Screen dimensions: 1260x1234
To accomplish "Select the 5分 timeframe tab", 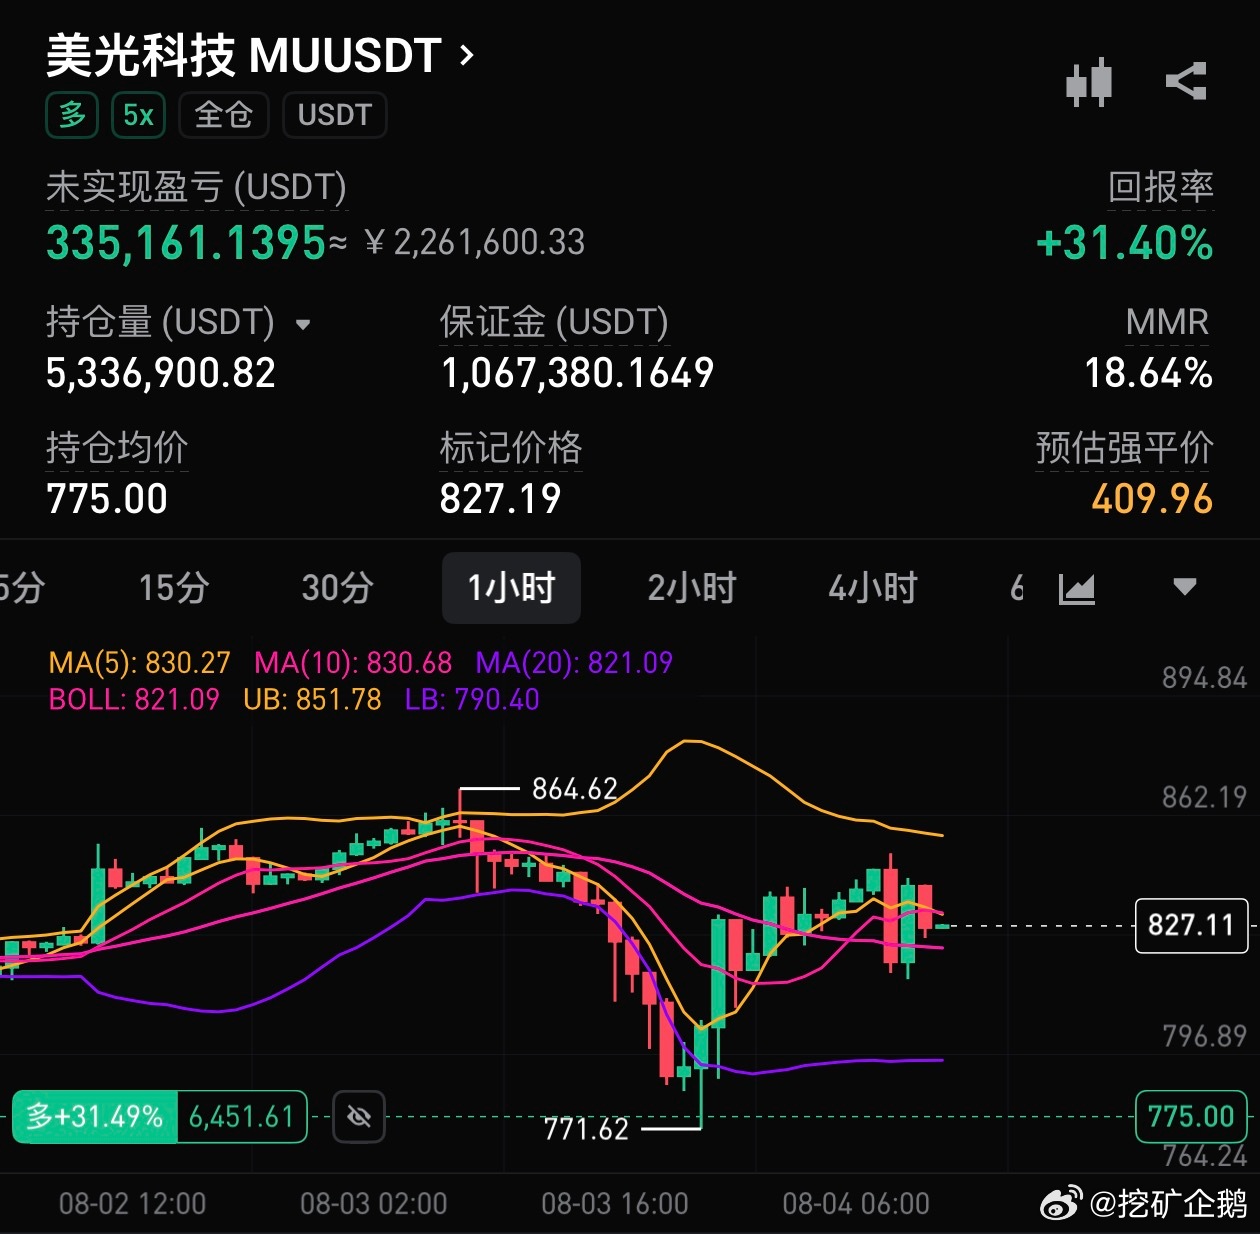I will (22, 588).
